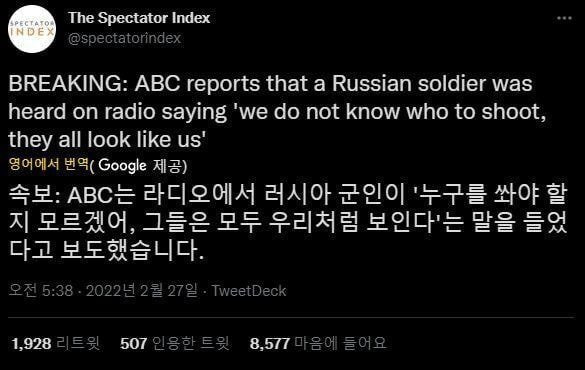
Task: Click the Spectator Index profile avatar
Action: point(32,29)
